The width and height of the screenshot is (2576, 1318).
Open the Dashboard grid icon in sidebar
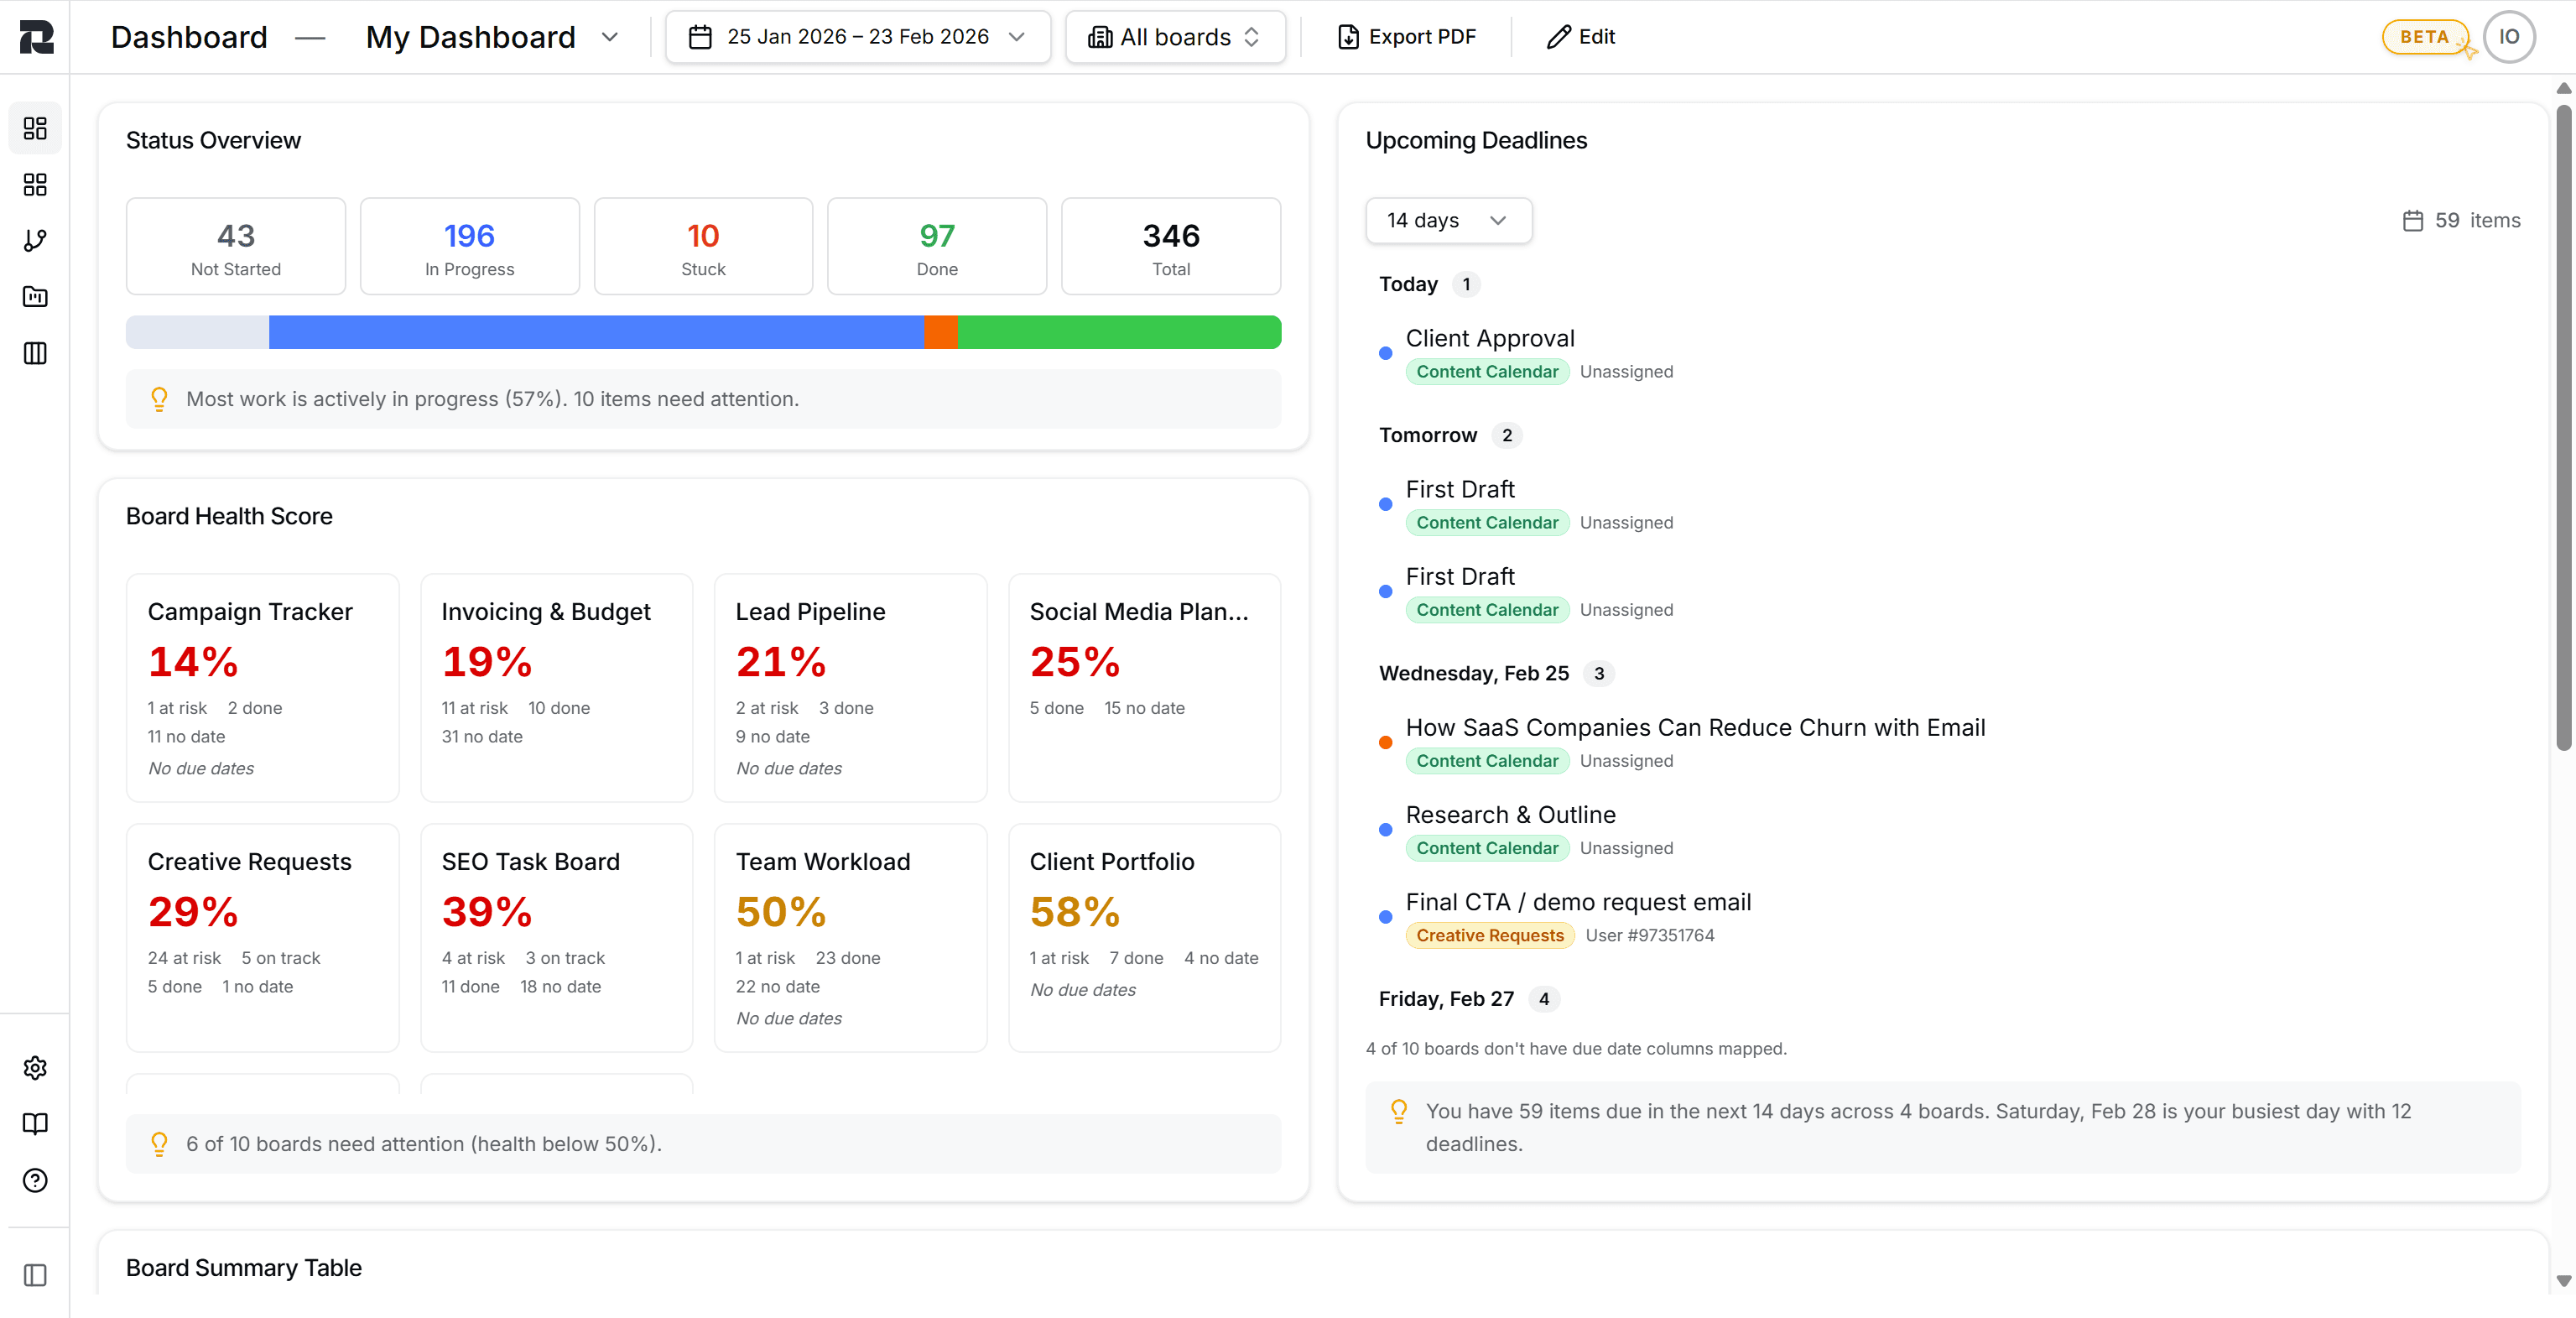(x=34, y=128)
